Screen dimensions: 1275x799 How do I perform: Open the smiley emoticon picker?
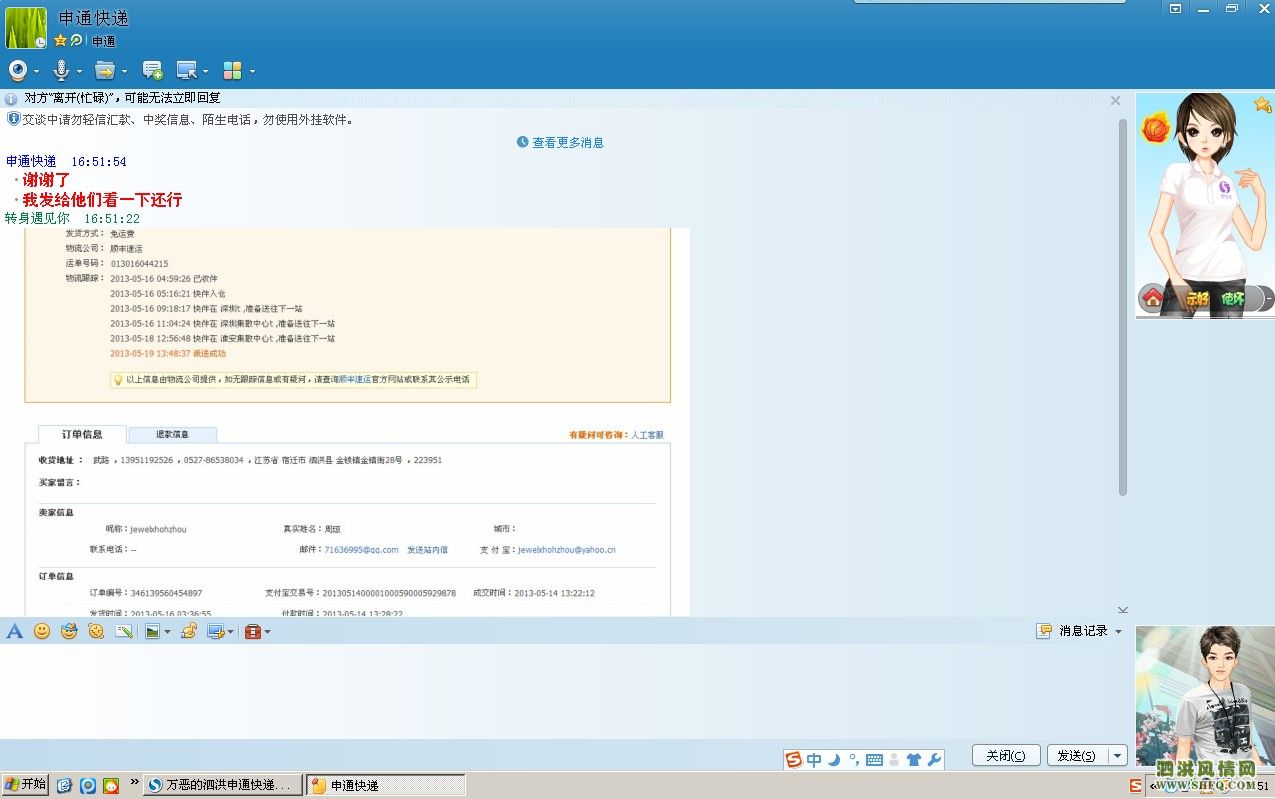42,631
